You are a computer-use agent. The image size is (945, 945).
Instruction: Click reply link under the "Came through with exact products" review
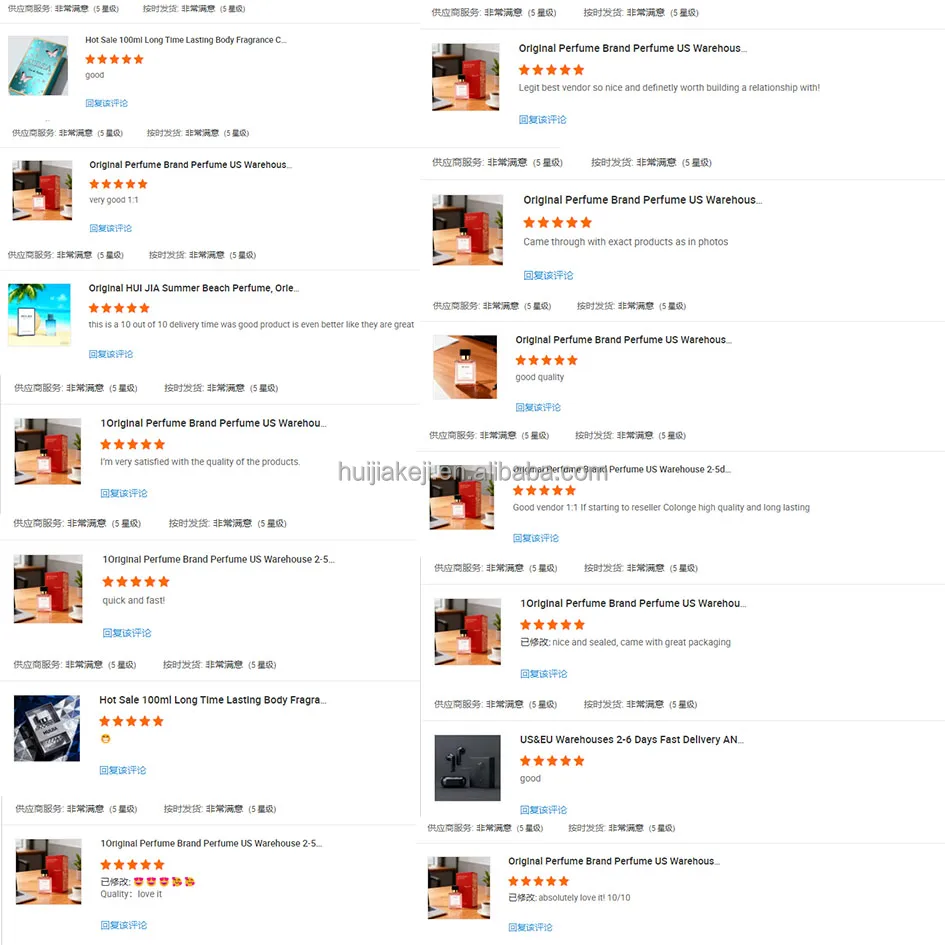548,275
